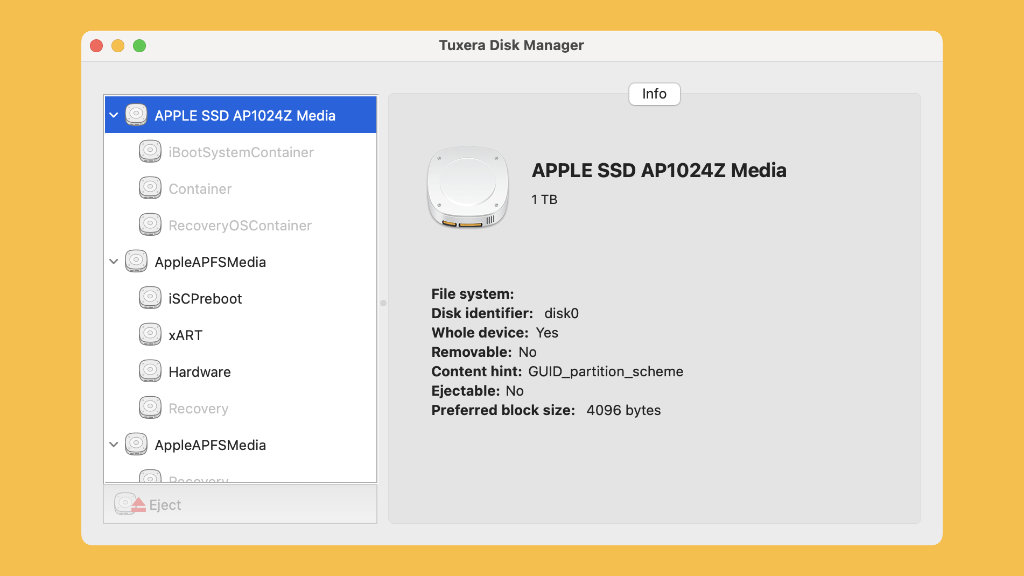
Task: Click the iSCPreboot volume icon
Action: click(150, 298)
